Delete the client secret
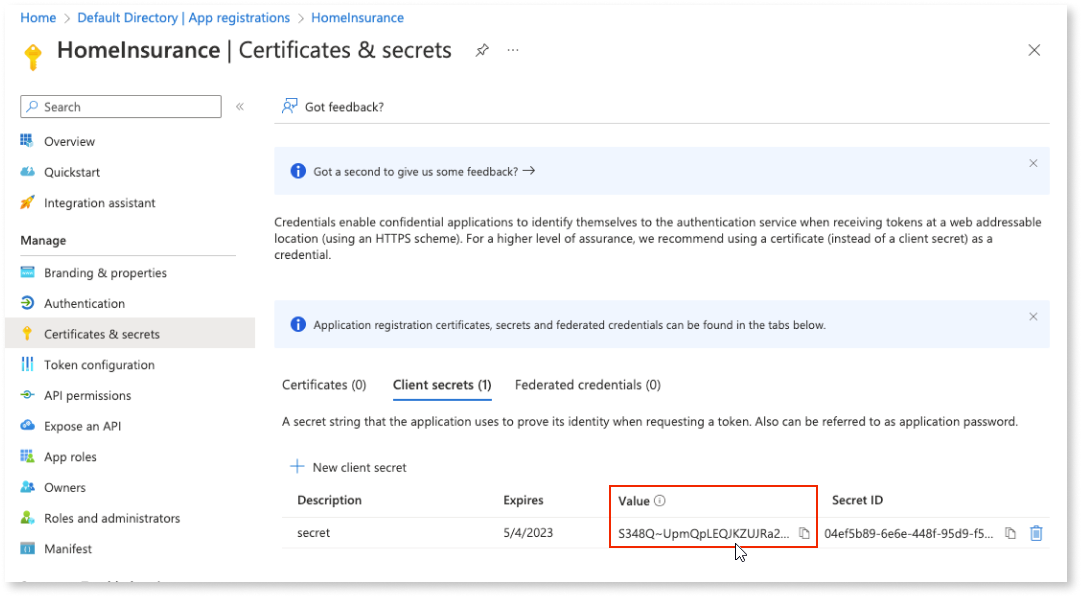Image resolution: width=1082 pixels, height=597 pixels. 1036,533
